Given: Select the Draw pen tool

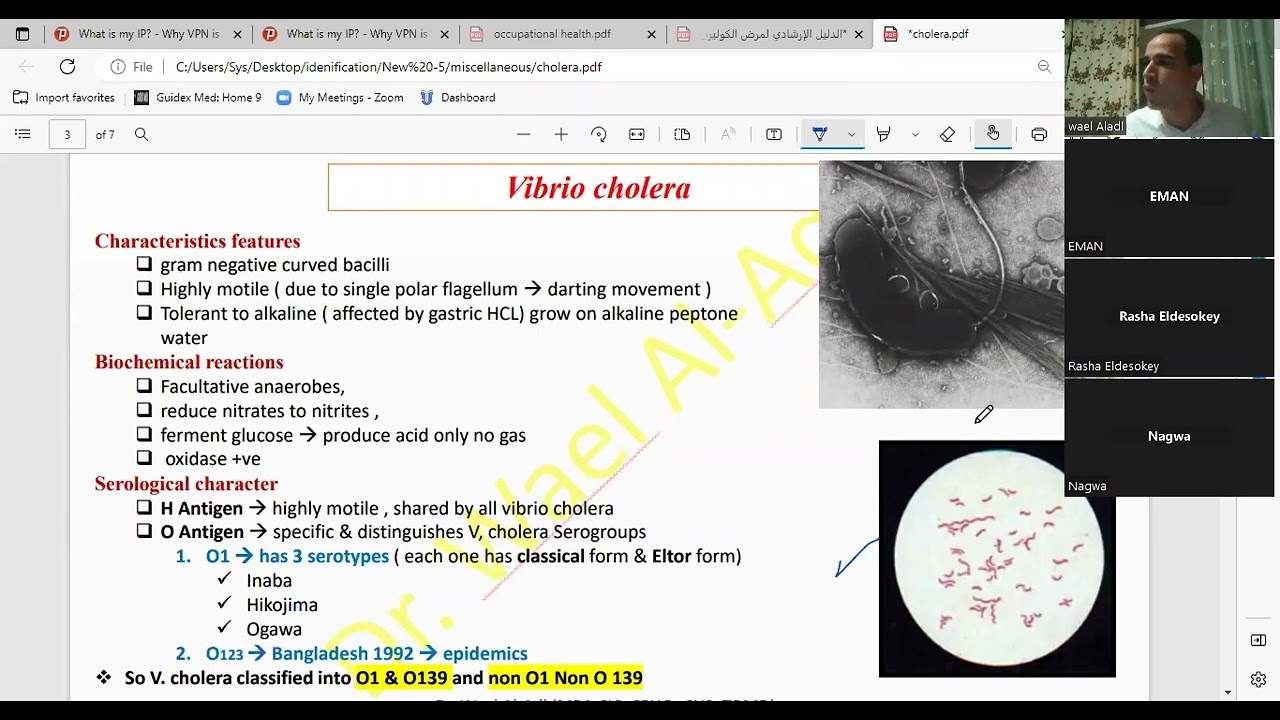Looking at the screenshot, I should point(820,134).
